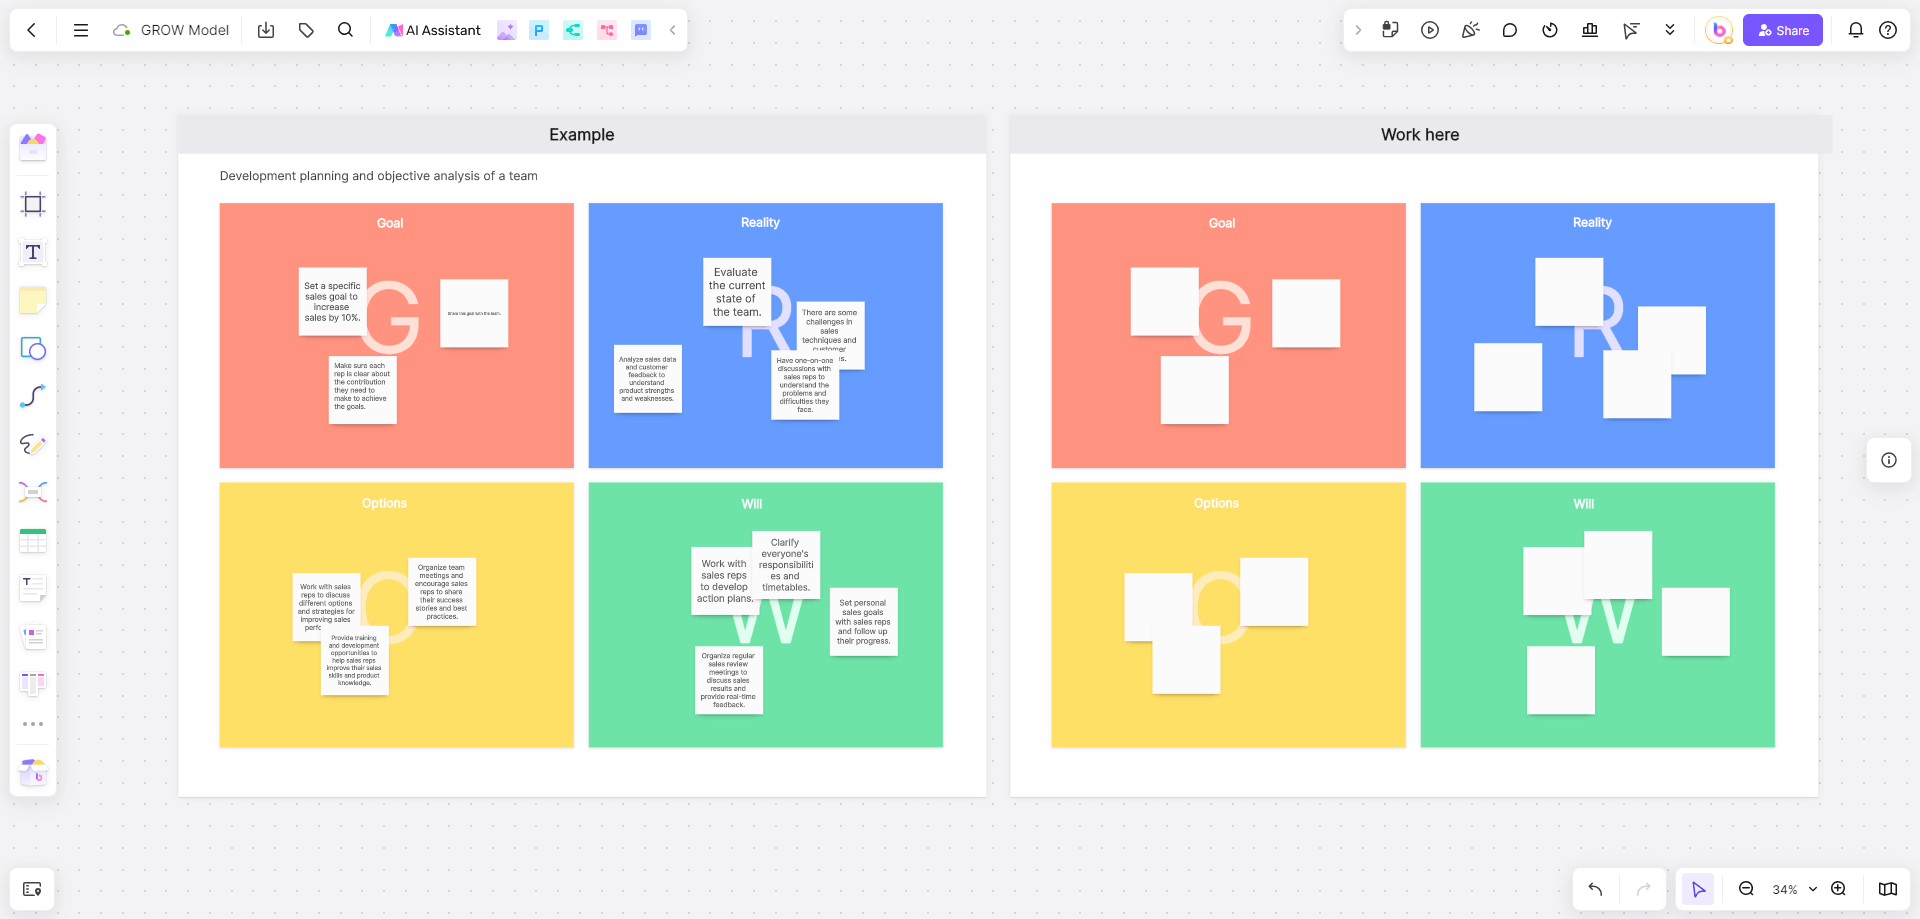Select the 'Set a specific sales goal' note
This screenshot has width=1920, height=919.
[333, 301]
